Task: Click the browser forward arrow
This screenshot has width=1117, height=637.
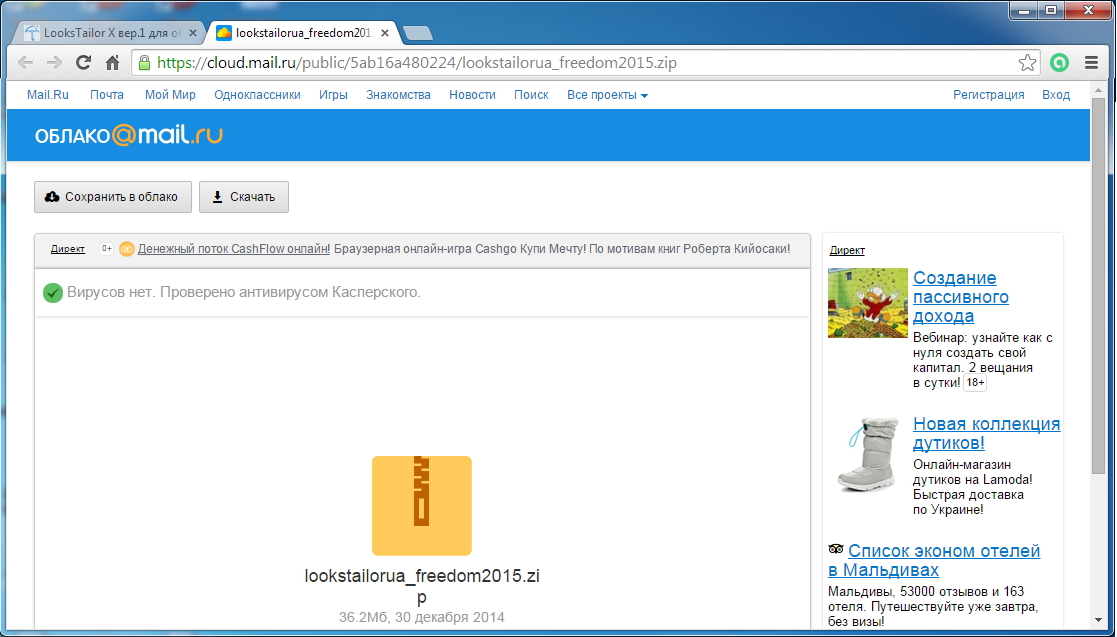Action: coord(54,63)
